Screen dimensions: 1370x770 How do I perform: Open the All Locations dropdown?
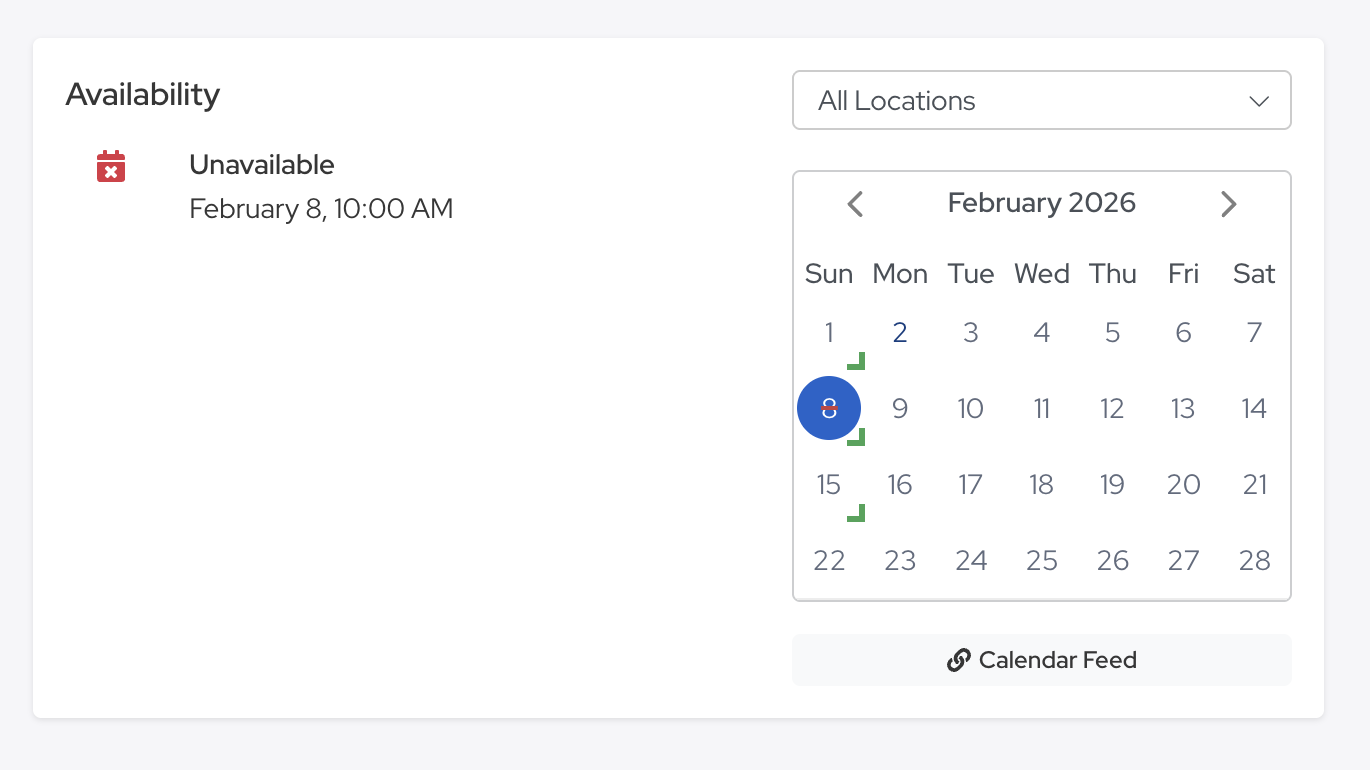pyautogui.click(x=1040, y=100)
